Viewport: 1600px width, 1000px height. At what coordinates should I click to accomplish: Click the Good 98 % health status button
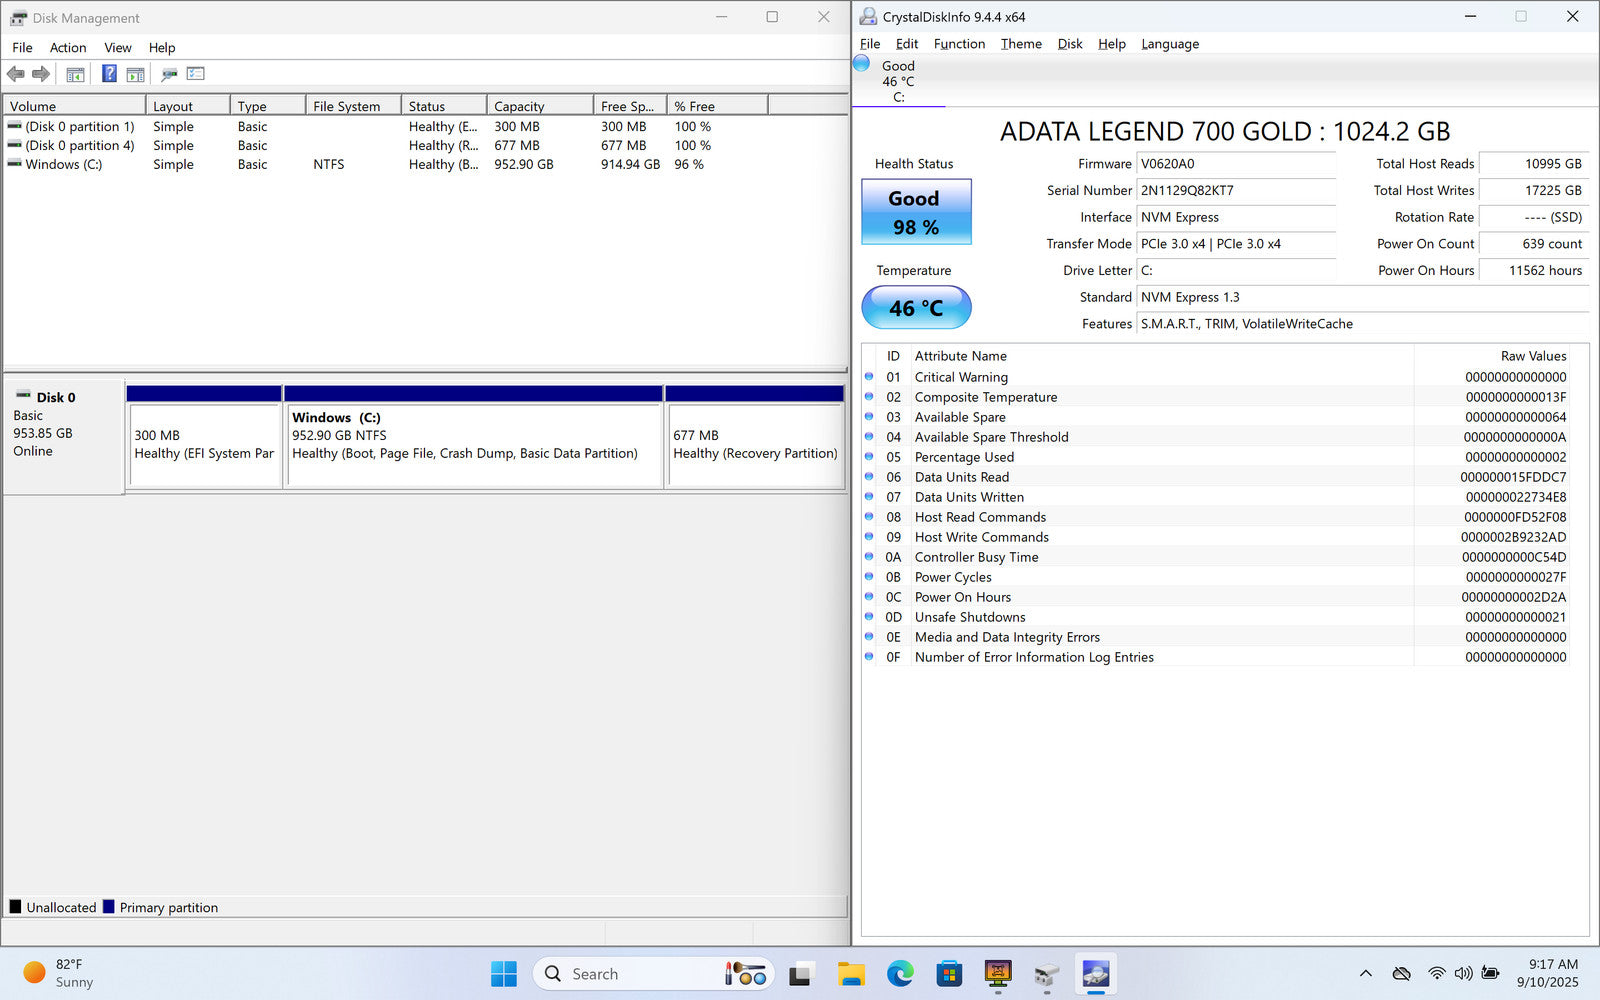pos(916,212)
